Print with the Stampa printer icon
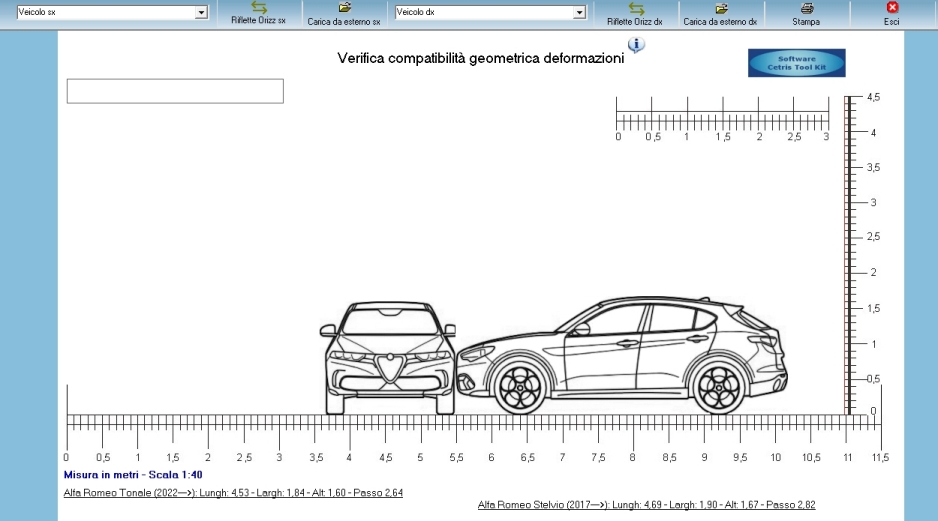 point(806,8)
